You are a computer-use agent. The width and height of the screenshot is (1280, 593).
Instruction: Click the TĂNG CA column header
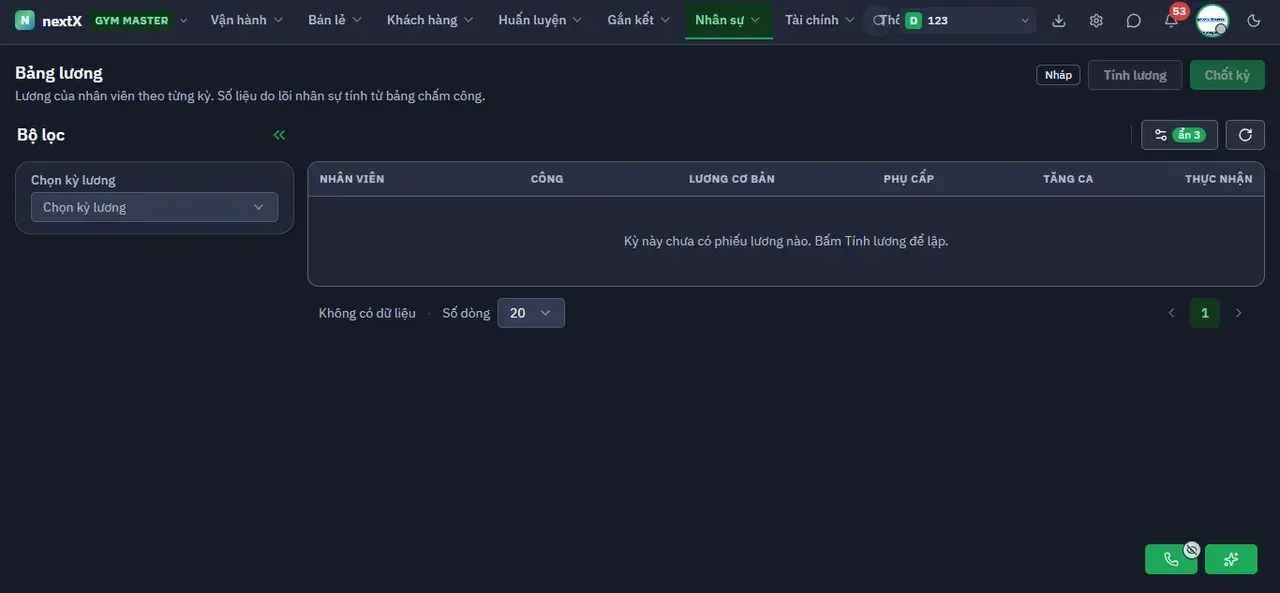pos(1068,179)
